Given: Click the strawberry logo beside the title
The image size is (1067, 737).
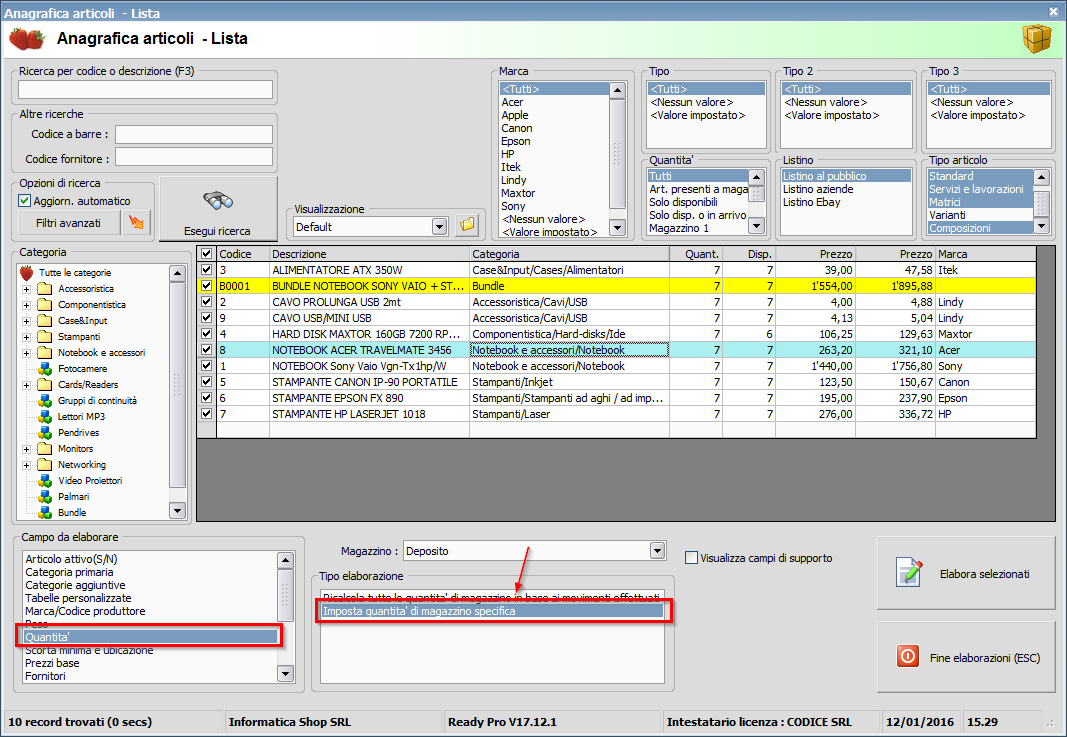Looking at the screenshot, I should (27, 39).
